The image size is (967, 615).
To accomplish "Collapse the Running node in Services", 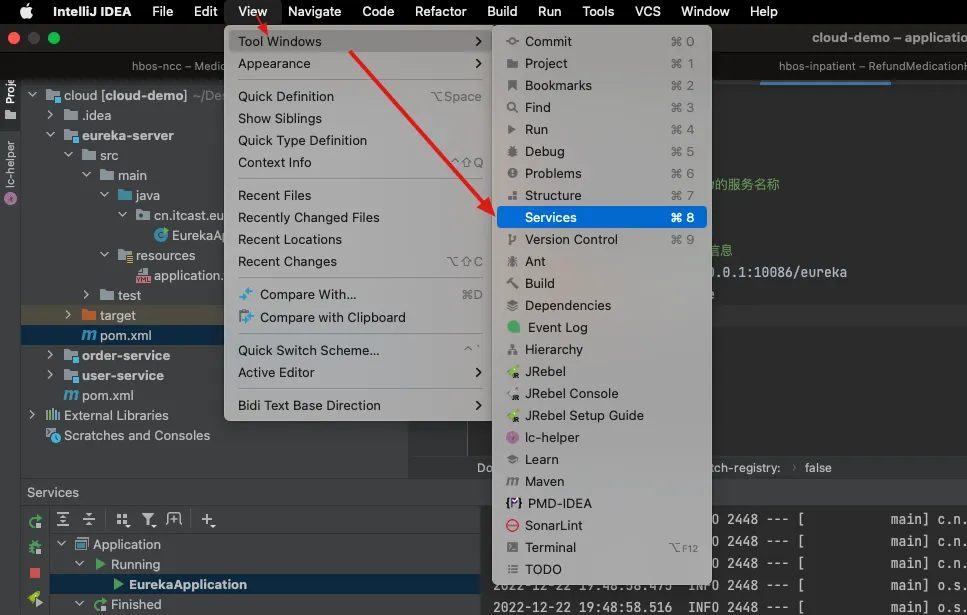I will click(80, 564).
